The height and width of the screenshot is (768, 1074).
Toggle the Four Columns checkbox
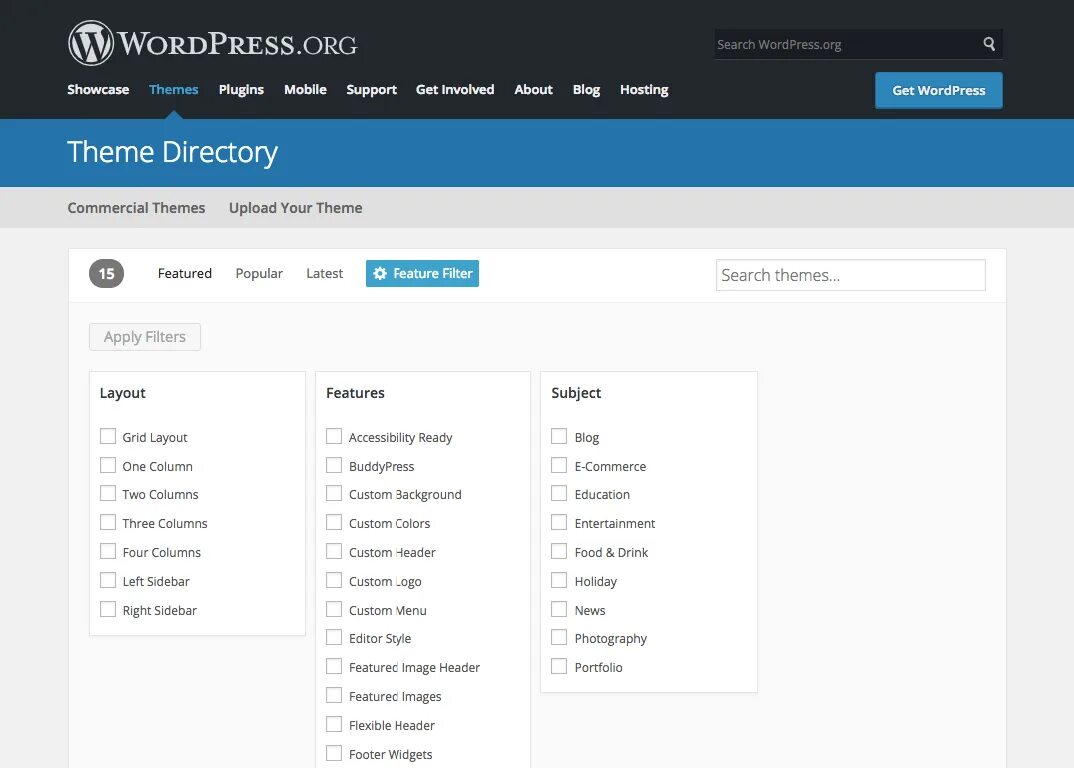pyautogui.click(x=108, y=552)
